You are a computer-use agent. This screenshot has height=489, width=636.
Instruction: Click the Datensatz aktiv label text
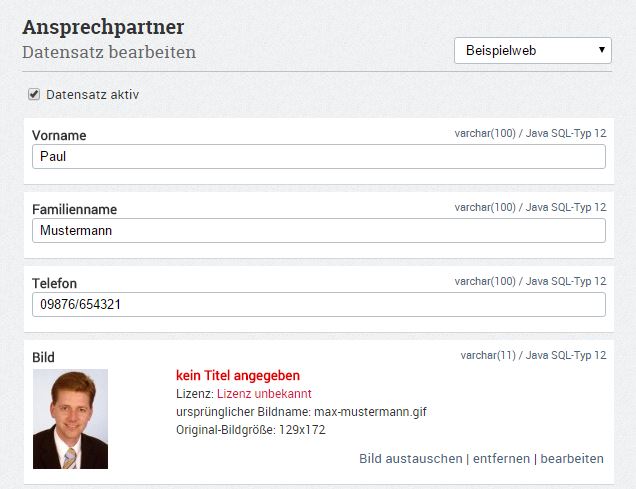92,95
